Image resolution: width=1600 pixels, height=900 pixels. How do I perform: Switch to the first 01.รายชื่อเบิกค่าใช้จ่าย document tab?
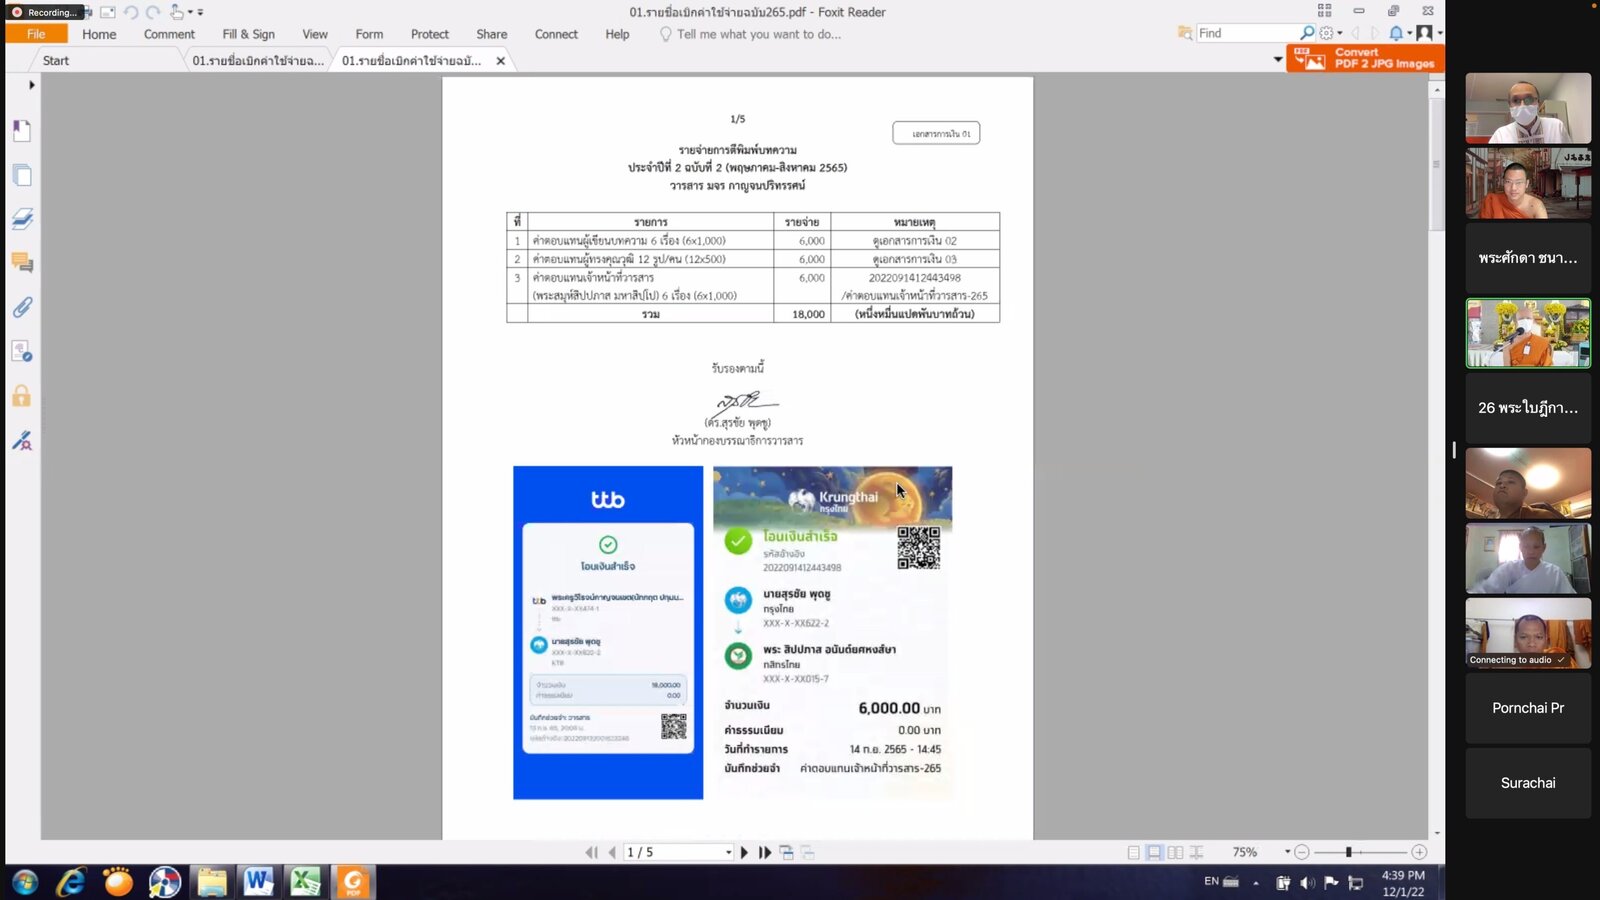[258, 61]
